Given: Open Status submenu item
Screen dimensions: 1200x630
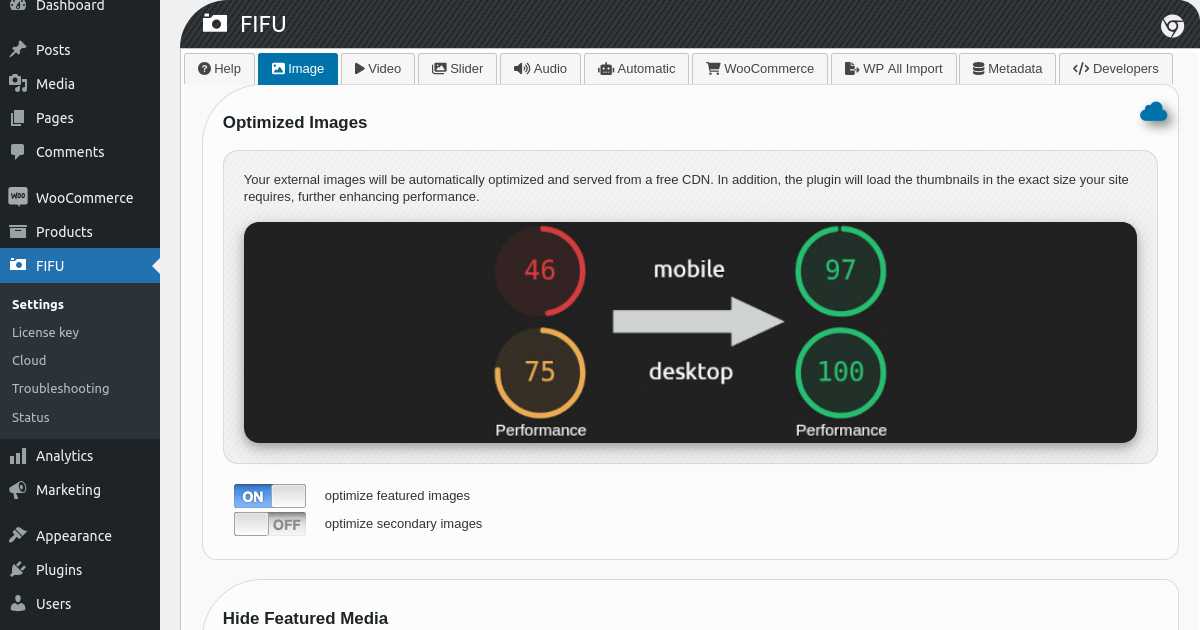Looking at the screenshot, I should click(31, 417).
